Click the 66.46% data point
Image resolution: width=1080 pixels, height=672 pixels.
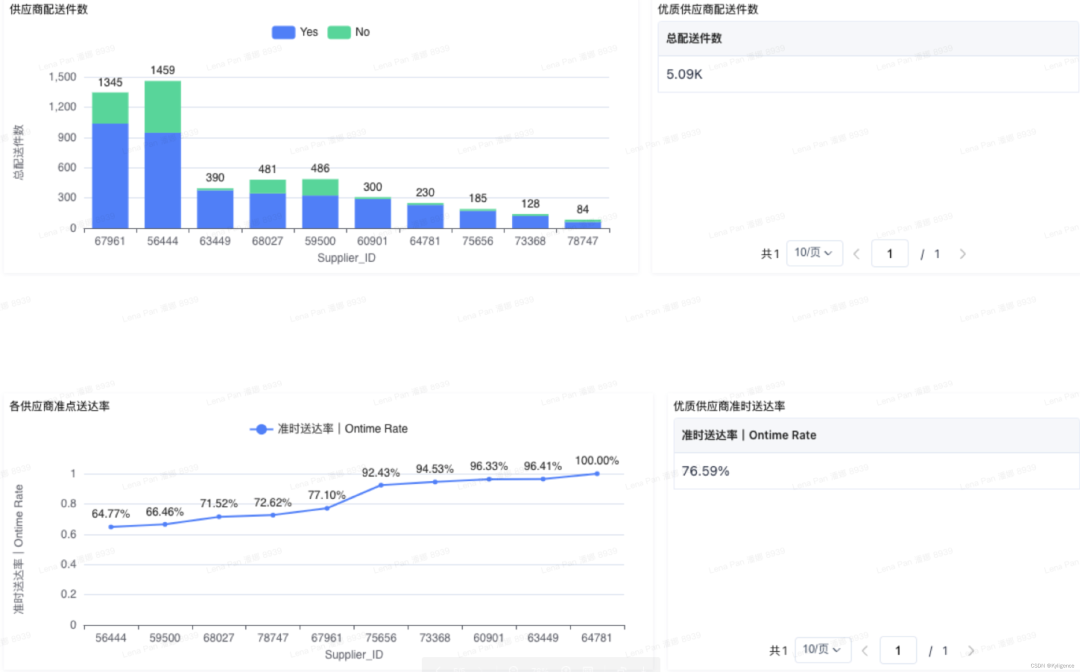coord(165,524)
